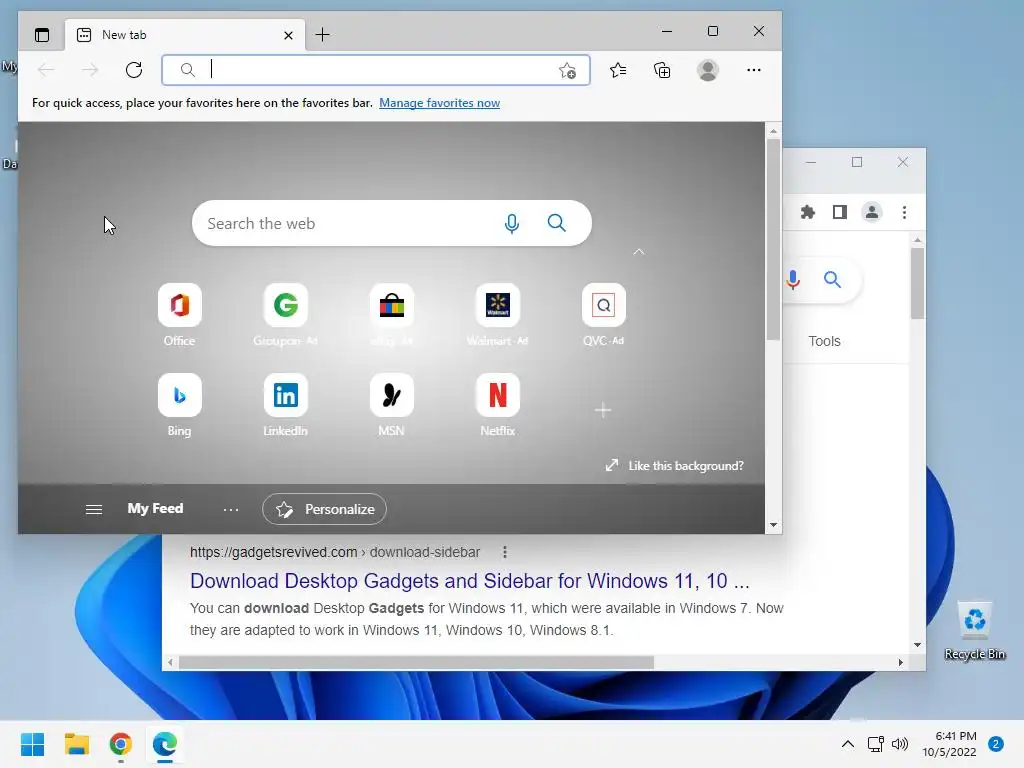The width and height of the screenshot is (1024, 768).
Task: Click the Personalize button
Action: (325, 509)
